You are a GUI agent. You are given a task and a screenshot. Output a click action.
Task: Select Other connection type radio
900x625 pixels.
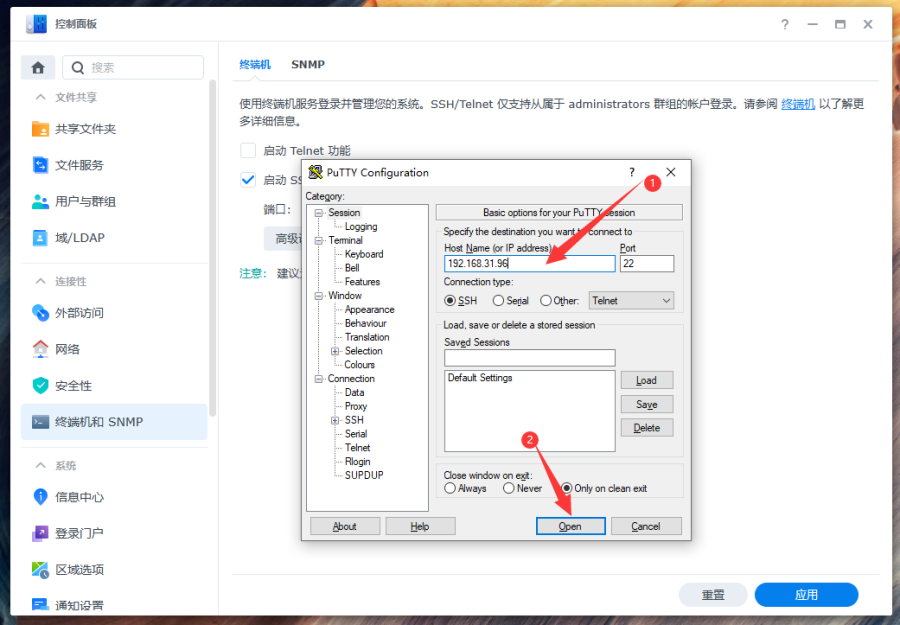(546, 301)
